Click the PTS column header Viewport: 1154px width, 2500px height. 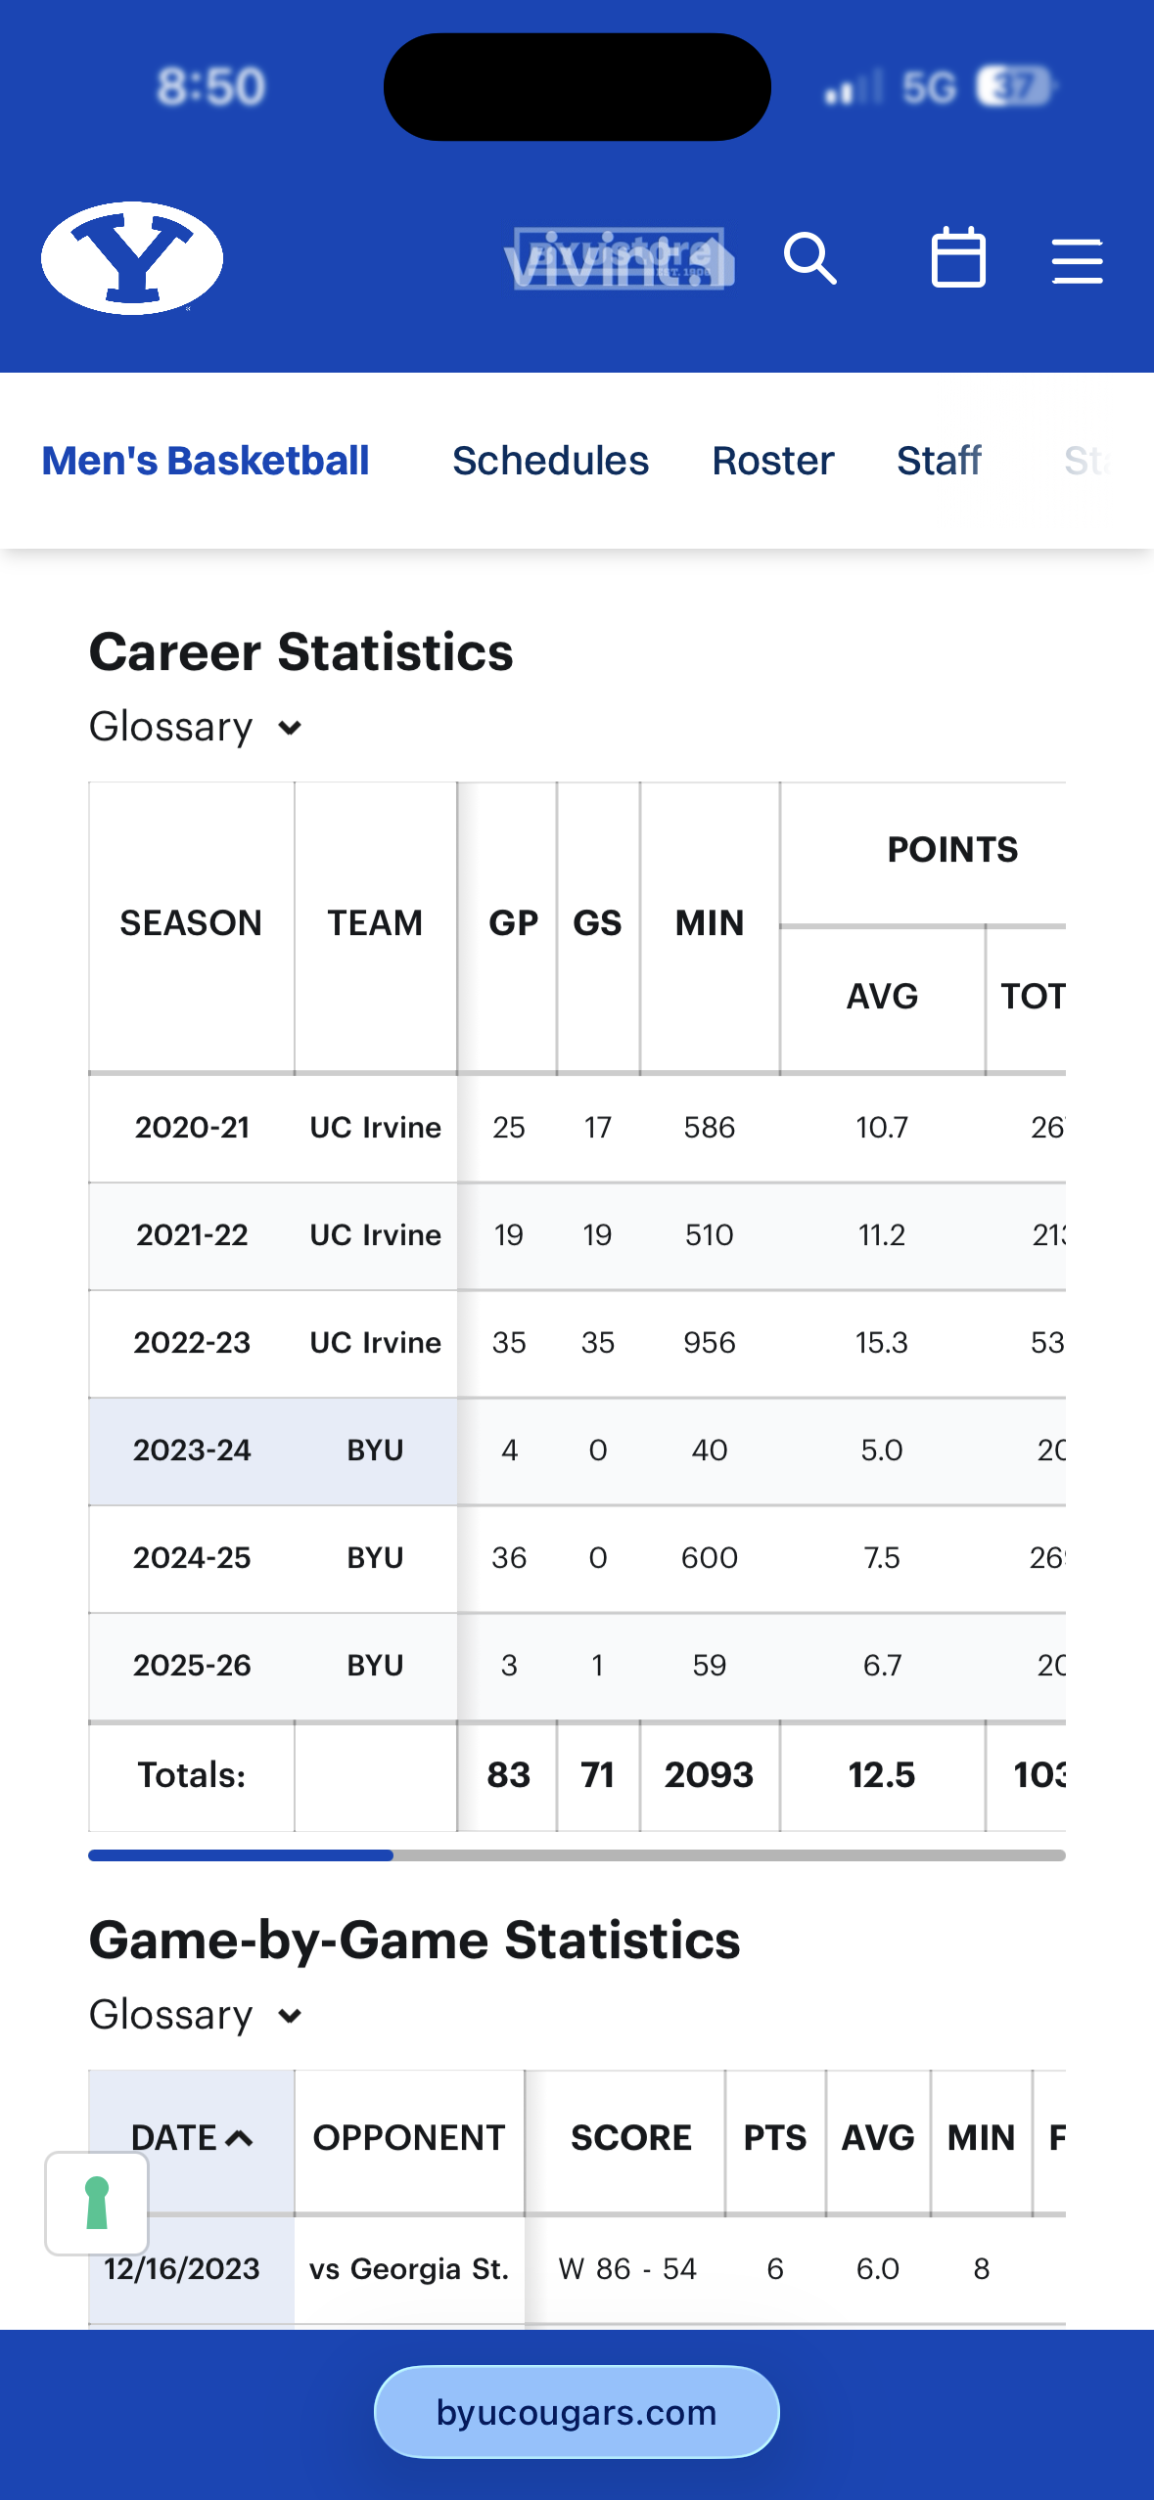pos(774,2138)
